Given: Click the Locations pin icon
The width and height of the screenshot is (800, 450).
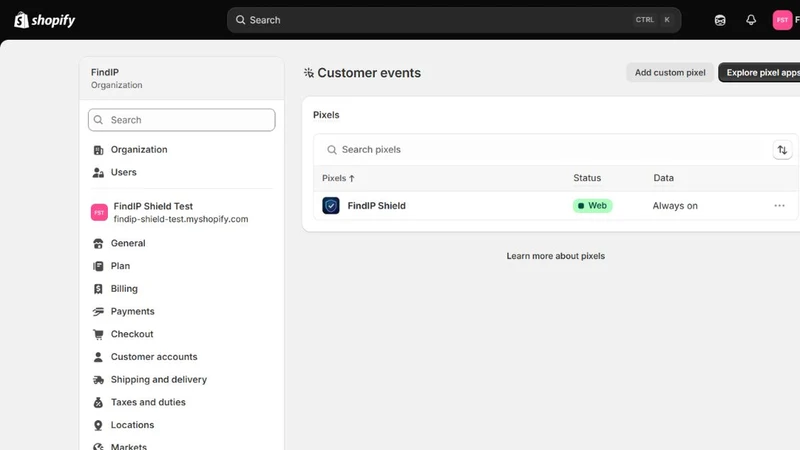Looking at the screenshot, I should tap(98, 426).
